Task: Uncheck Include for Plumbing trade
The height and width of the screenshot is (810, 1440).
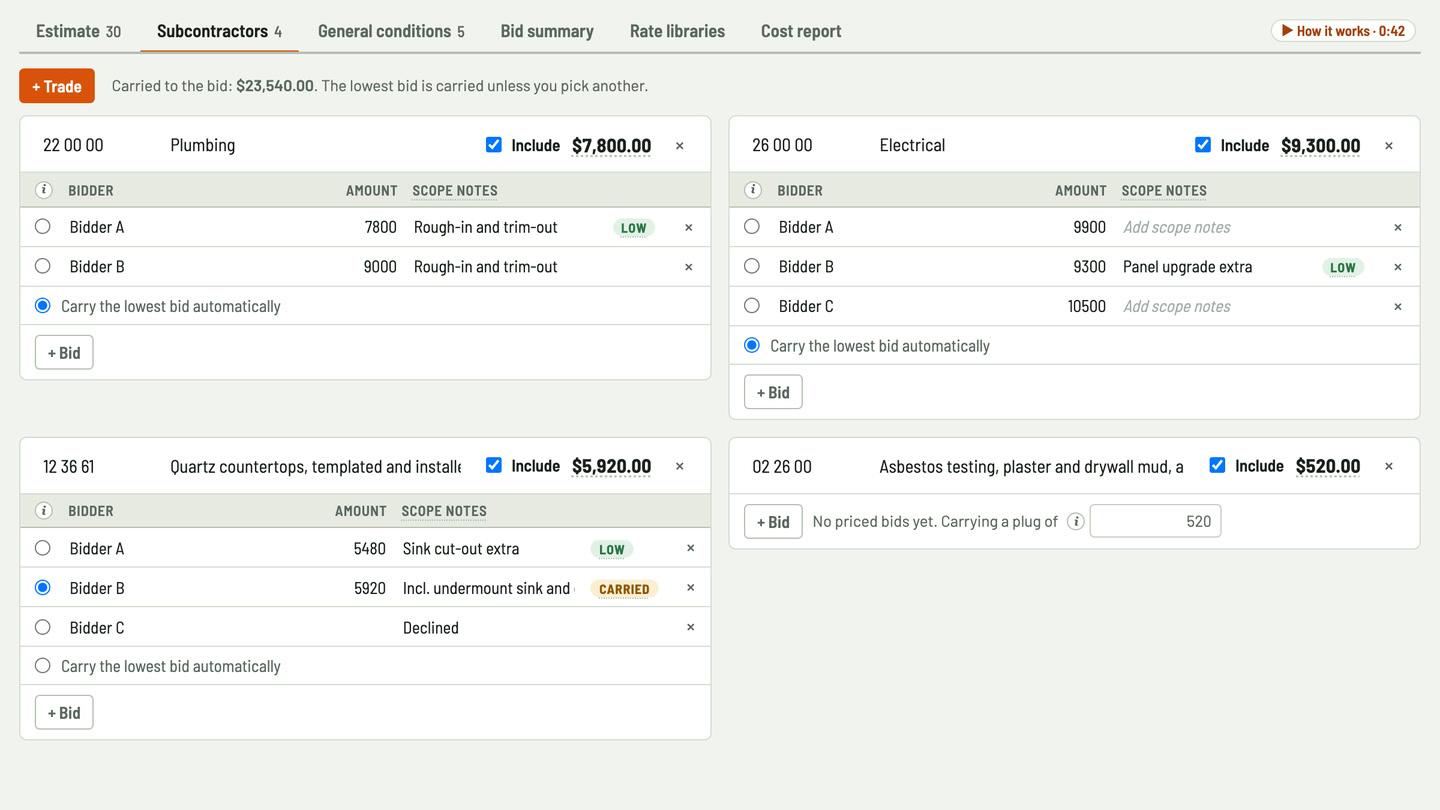Action: click(x=494, y=145)
